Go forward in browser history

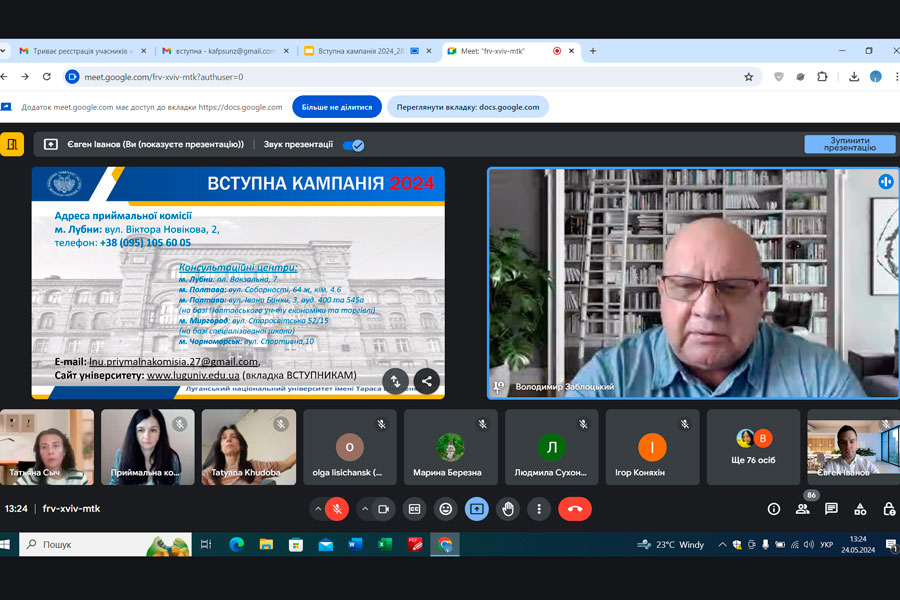25,77
